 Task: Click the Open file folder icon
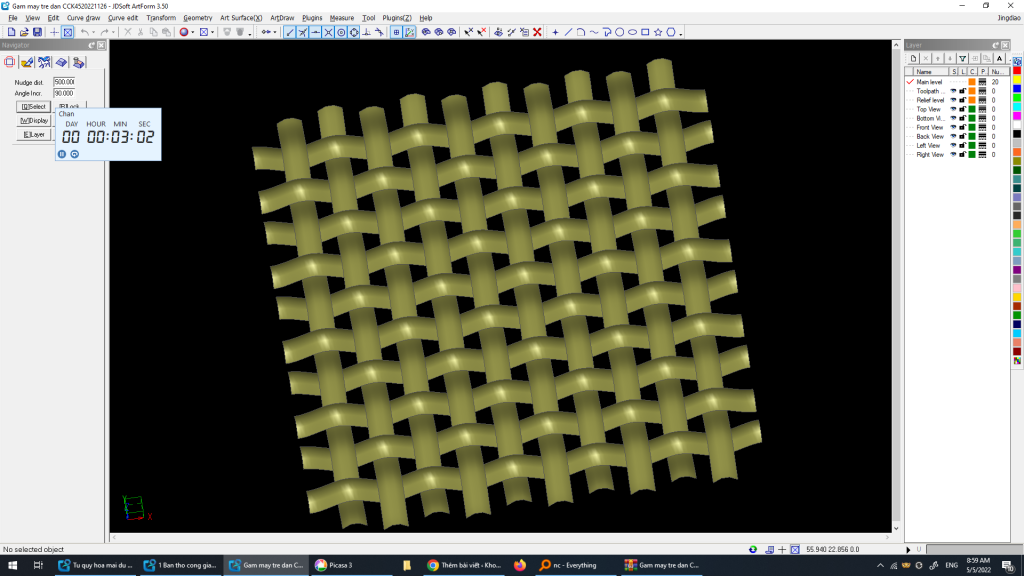point(24,32)
